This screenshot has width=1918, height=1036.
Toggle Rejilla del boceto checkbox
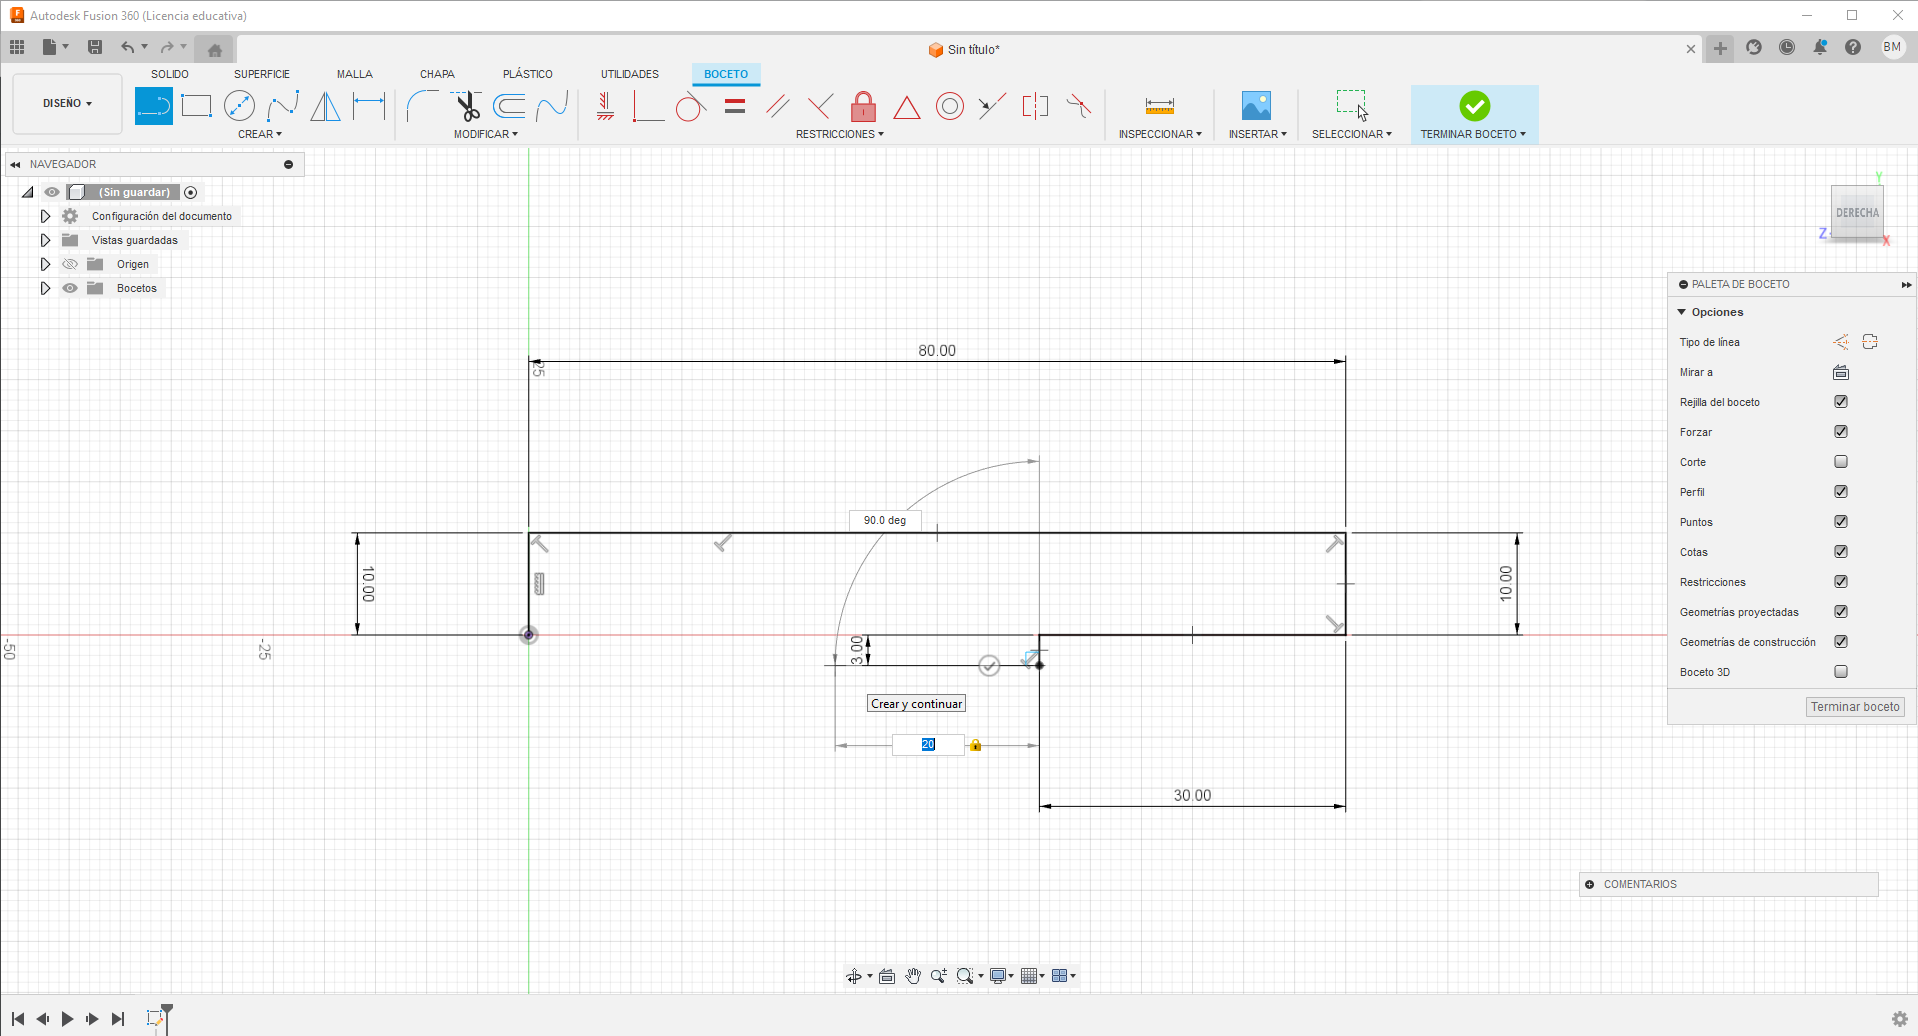pyautogui.click(x=1841, y=402)
